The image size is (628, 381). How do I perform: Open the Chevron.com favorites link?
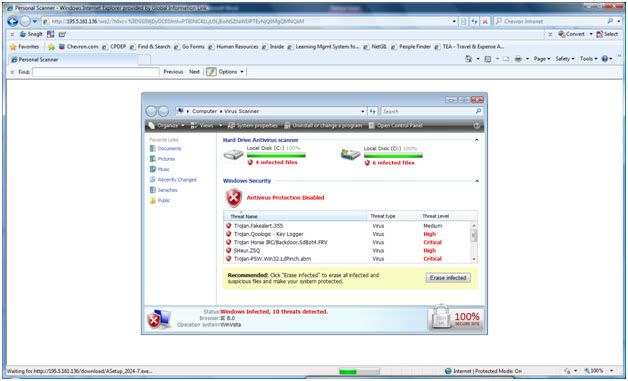tap(78, 46)
